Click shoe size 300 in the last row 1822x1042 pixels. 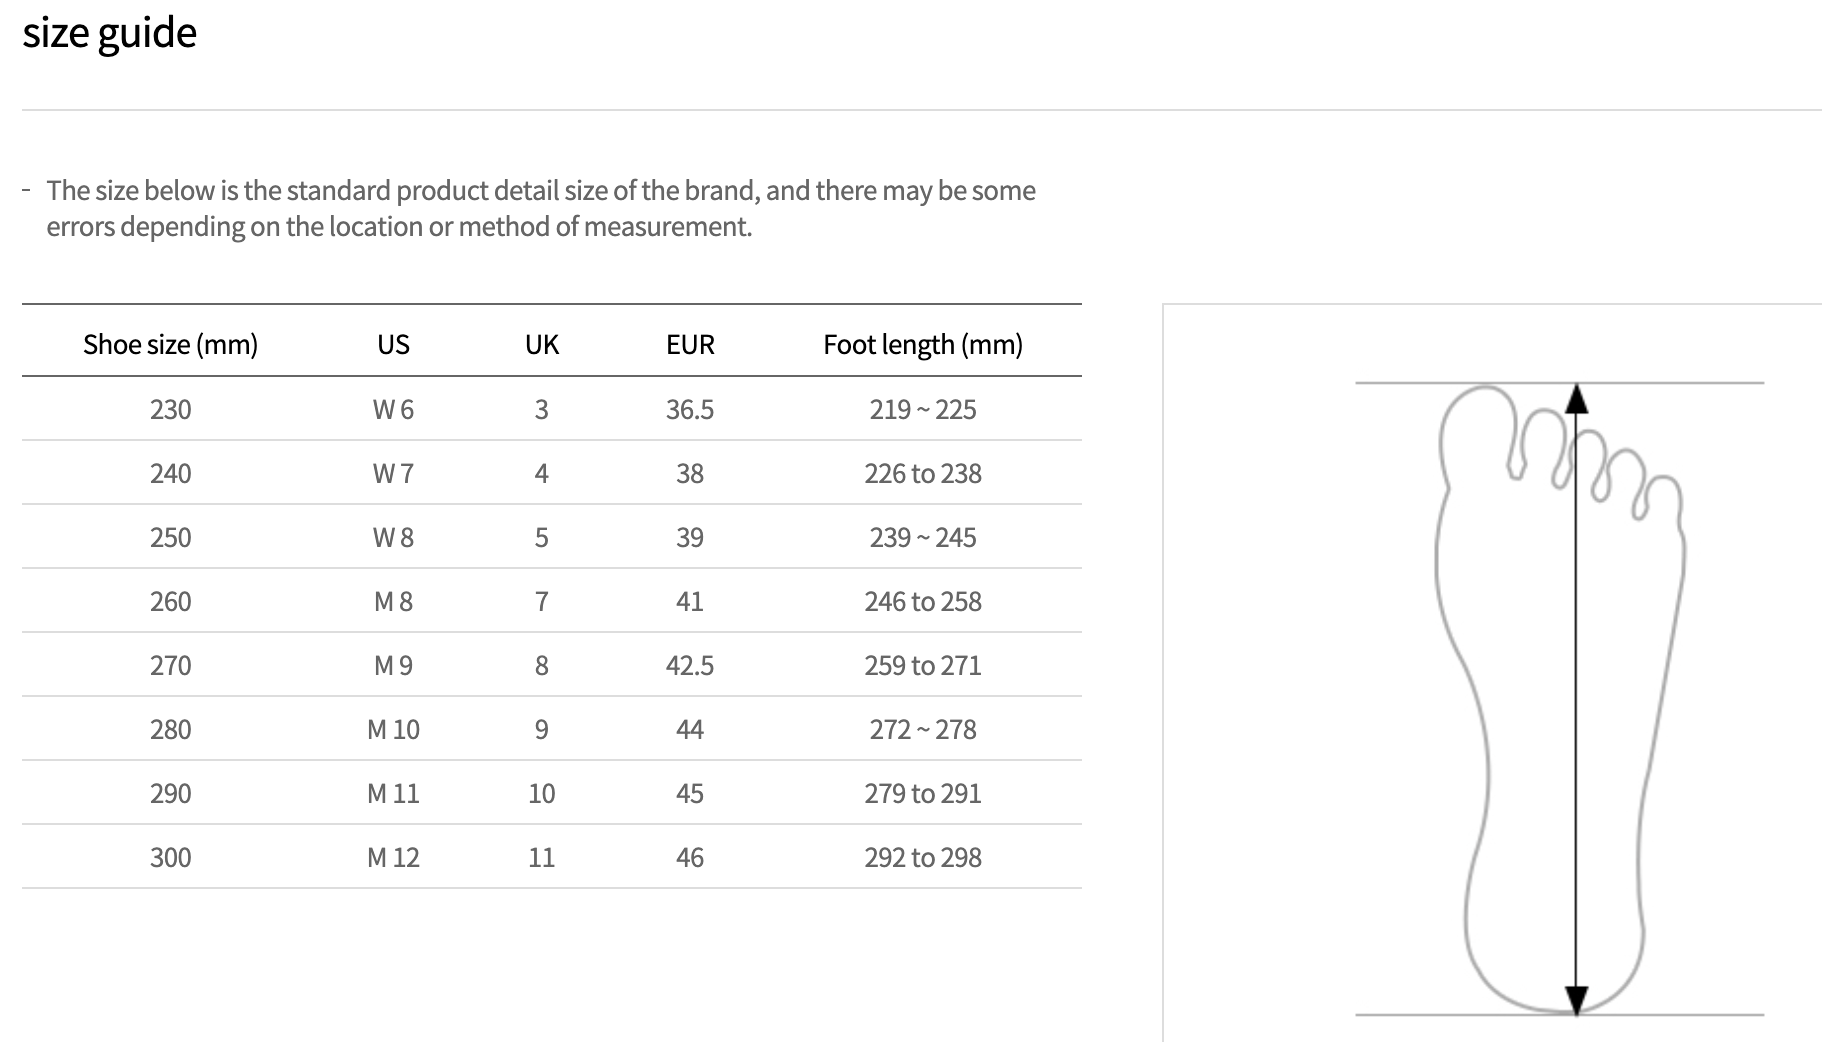pyautogui.click(x=170, y=857)
